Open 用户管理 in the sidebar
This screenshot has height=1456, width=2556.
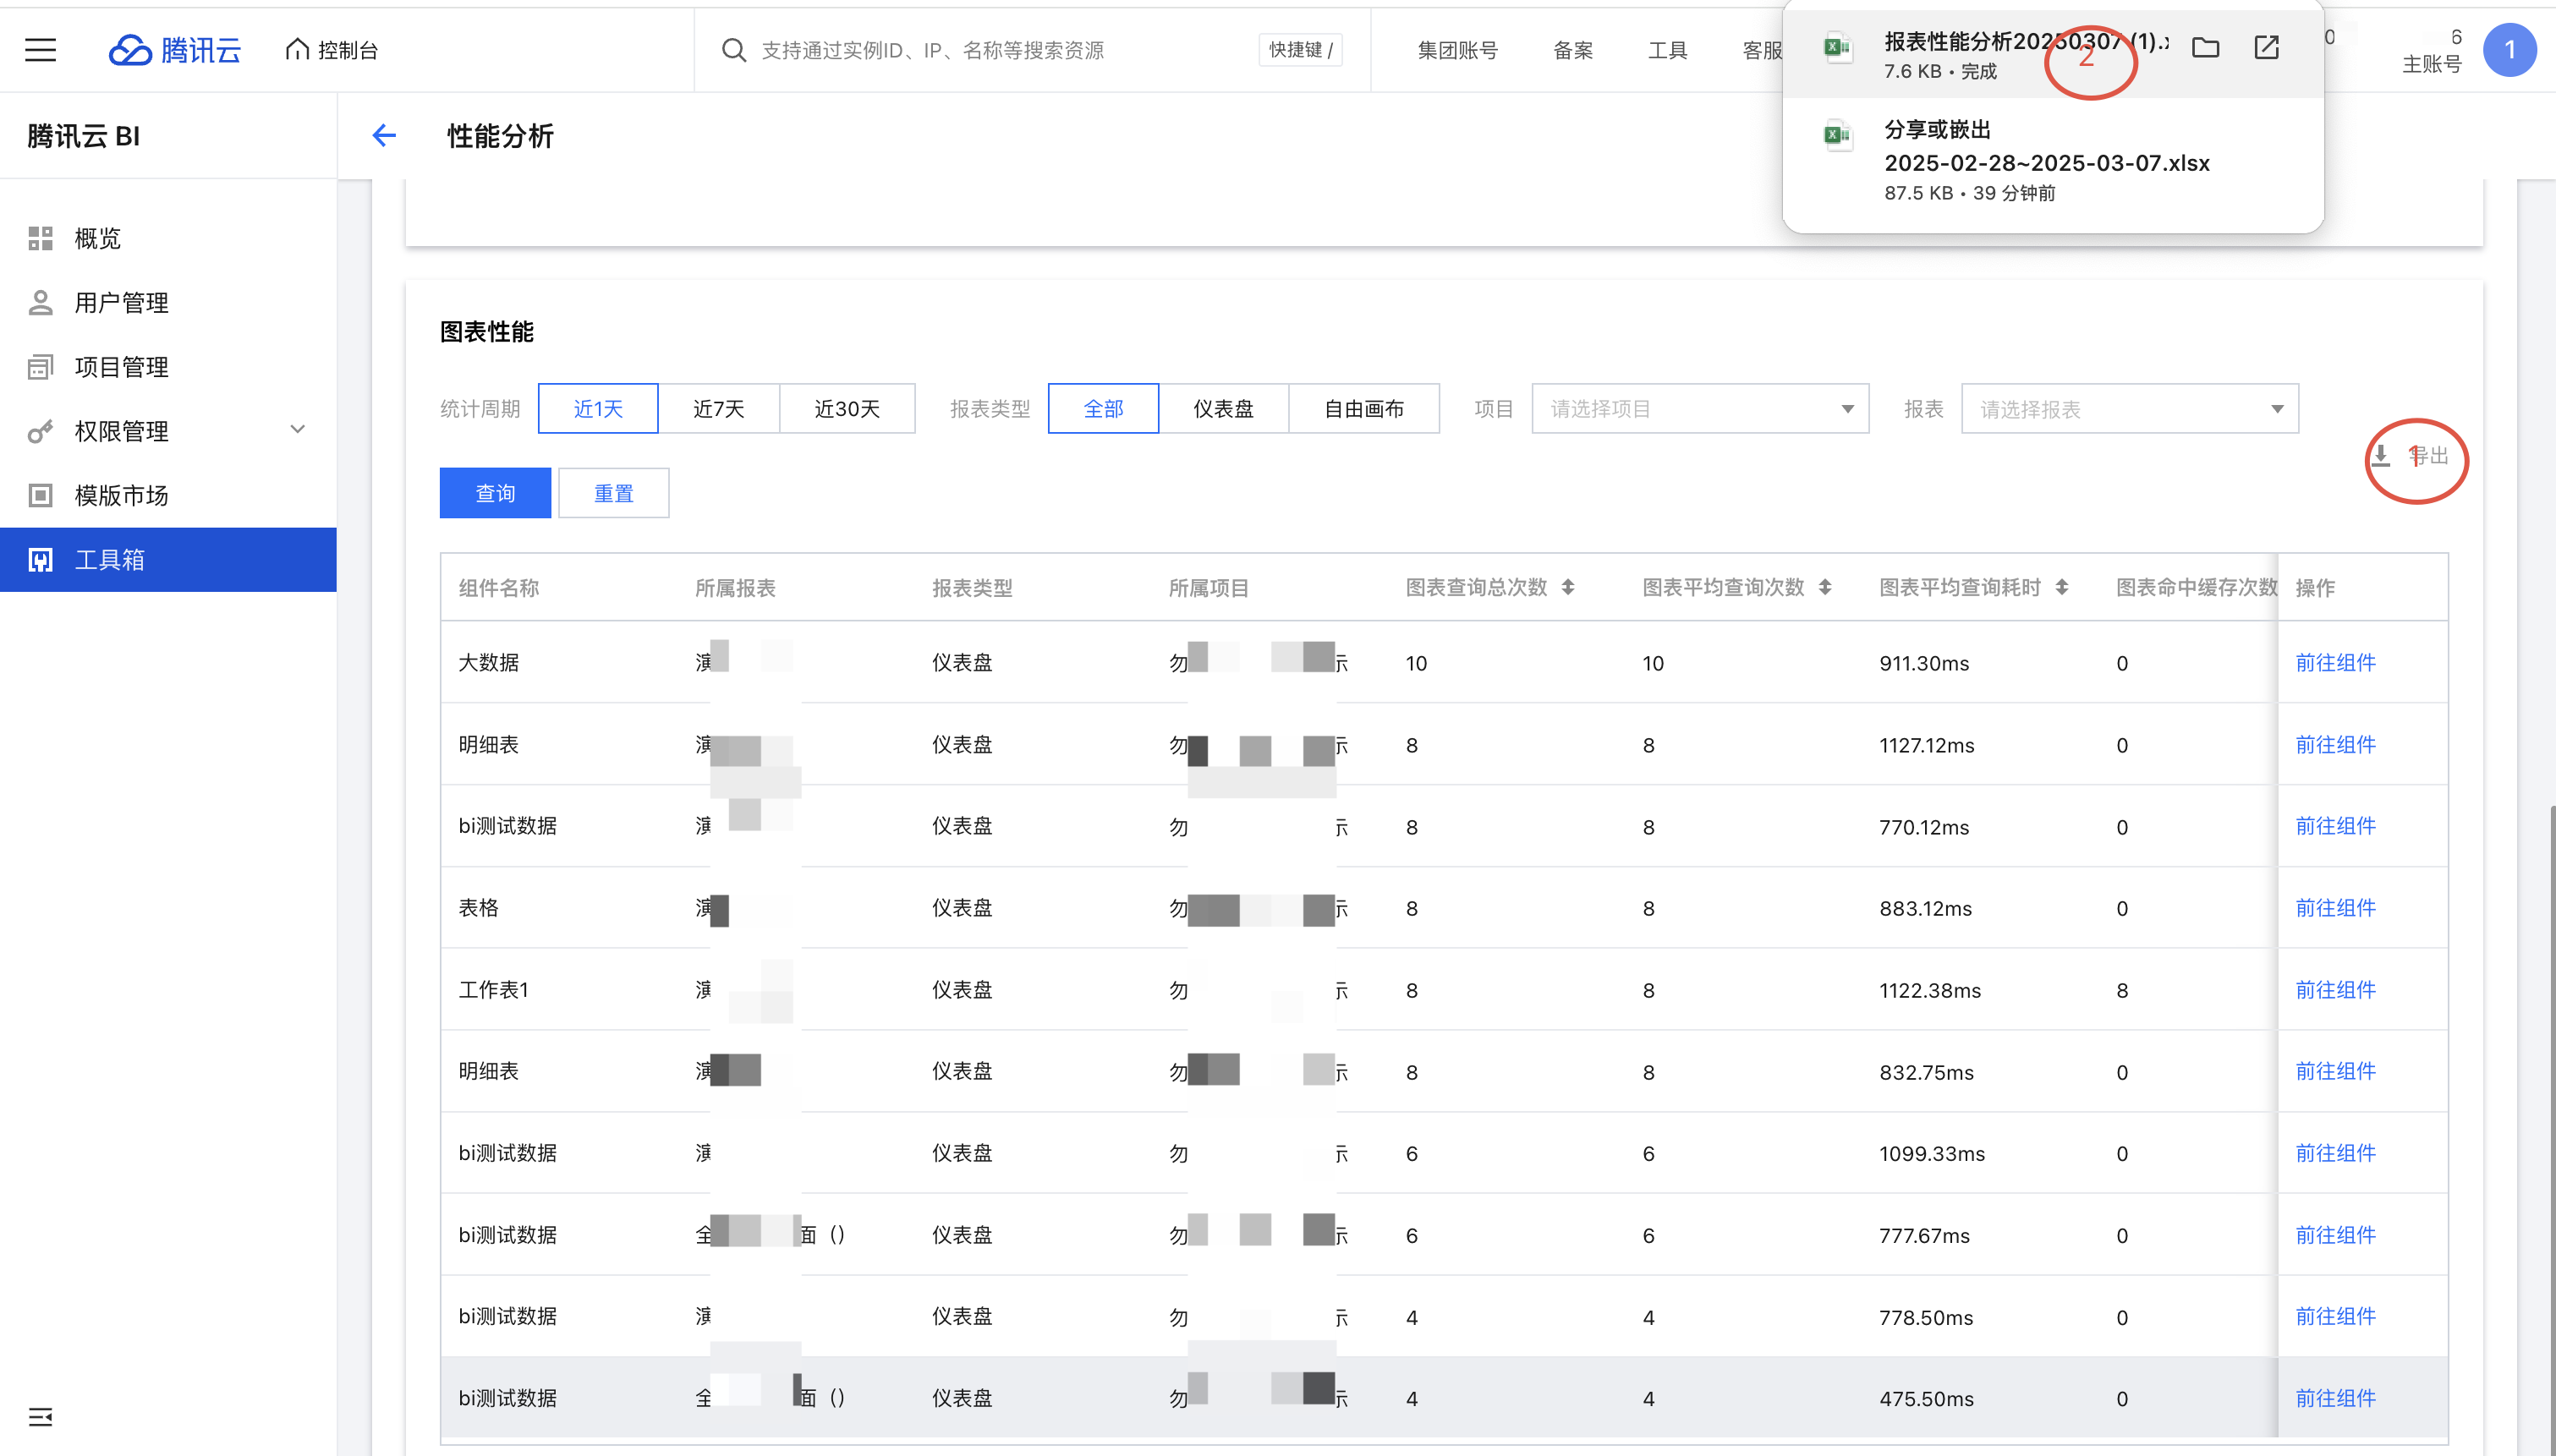tap(121, 303)
